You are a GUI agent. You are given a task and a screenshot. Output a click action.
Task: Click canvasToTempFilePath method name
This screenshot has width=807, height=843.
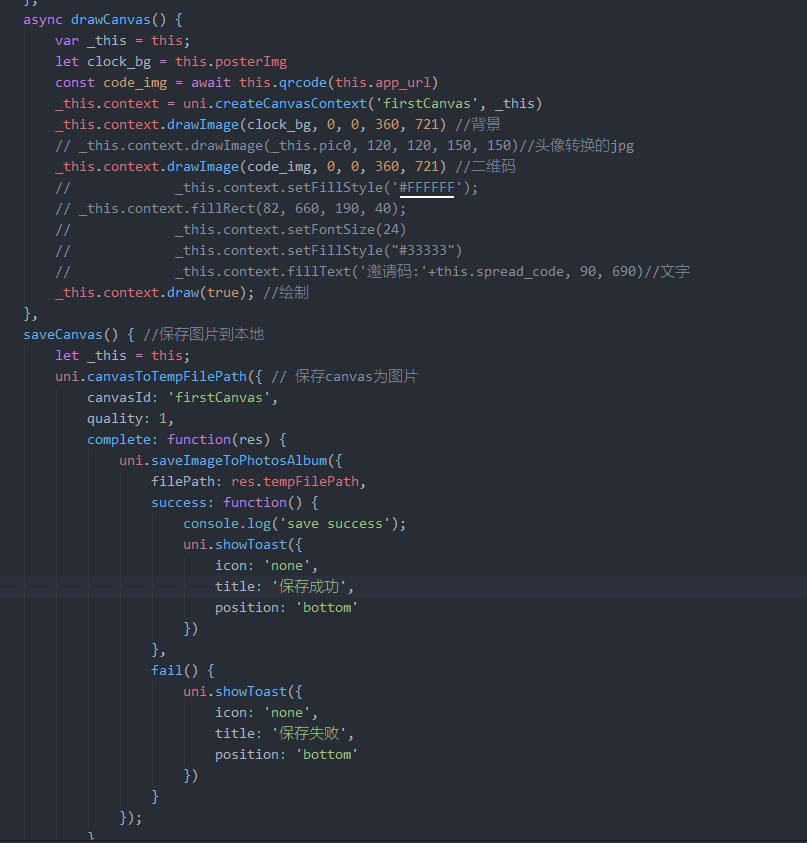(167, 376)
